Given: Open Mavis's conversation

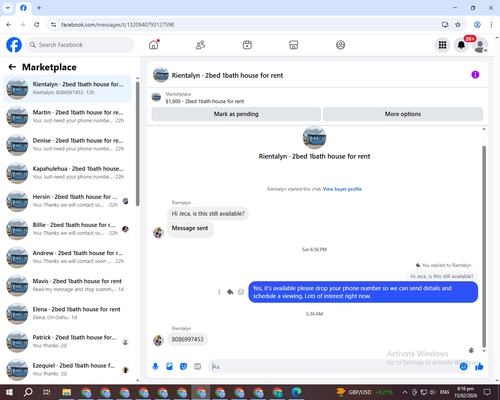Looking at the screenshot, I should click(67, 285).
